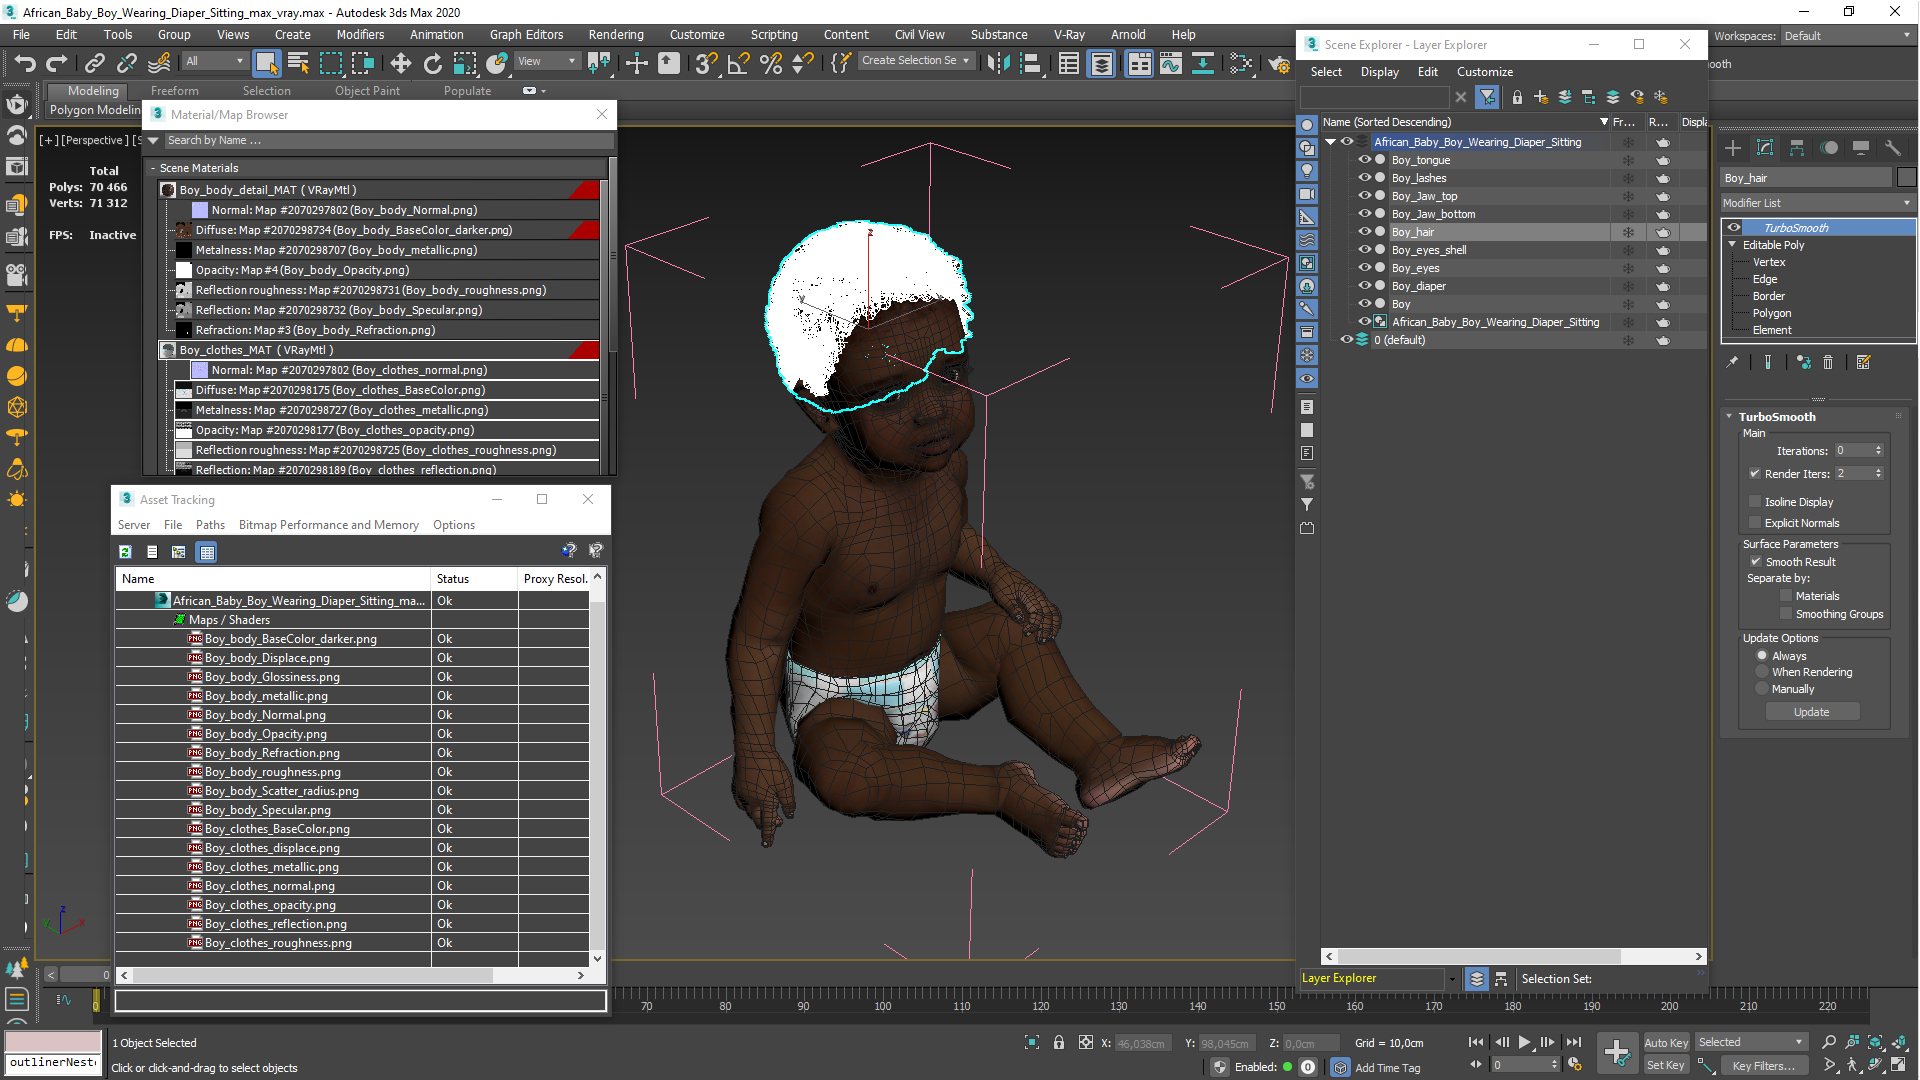The height and width of the screenshot is (1080, 1920).
Task: Activate the Select Object tool
Action: pyautogui.click(x=266, y=63)
